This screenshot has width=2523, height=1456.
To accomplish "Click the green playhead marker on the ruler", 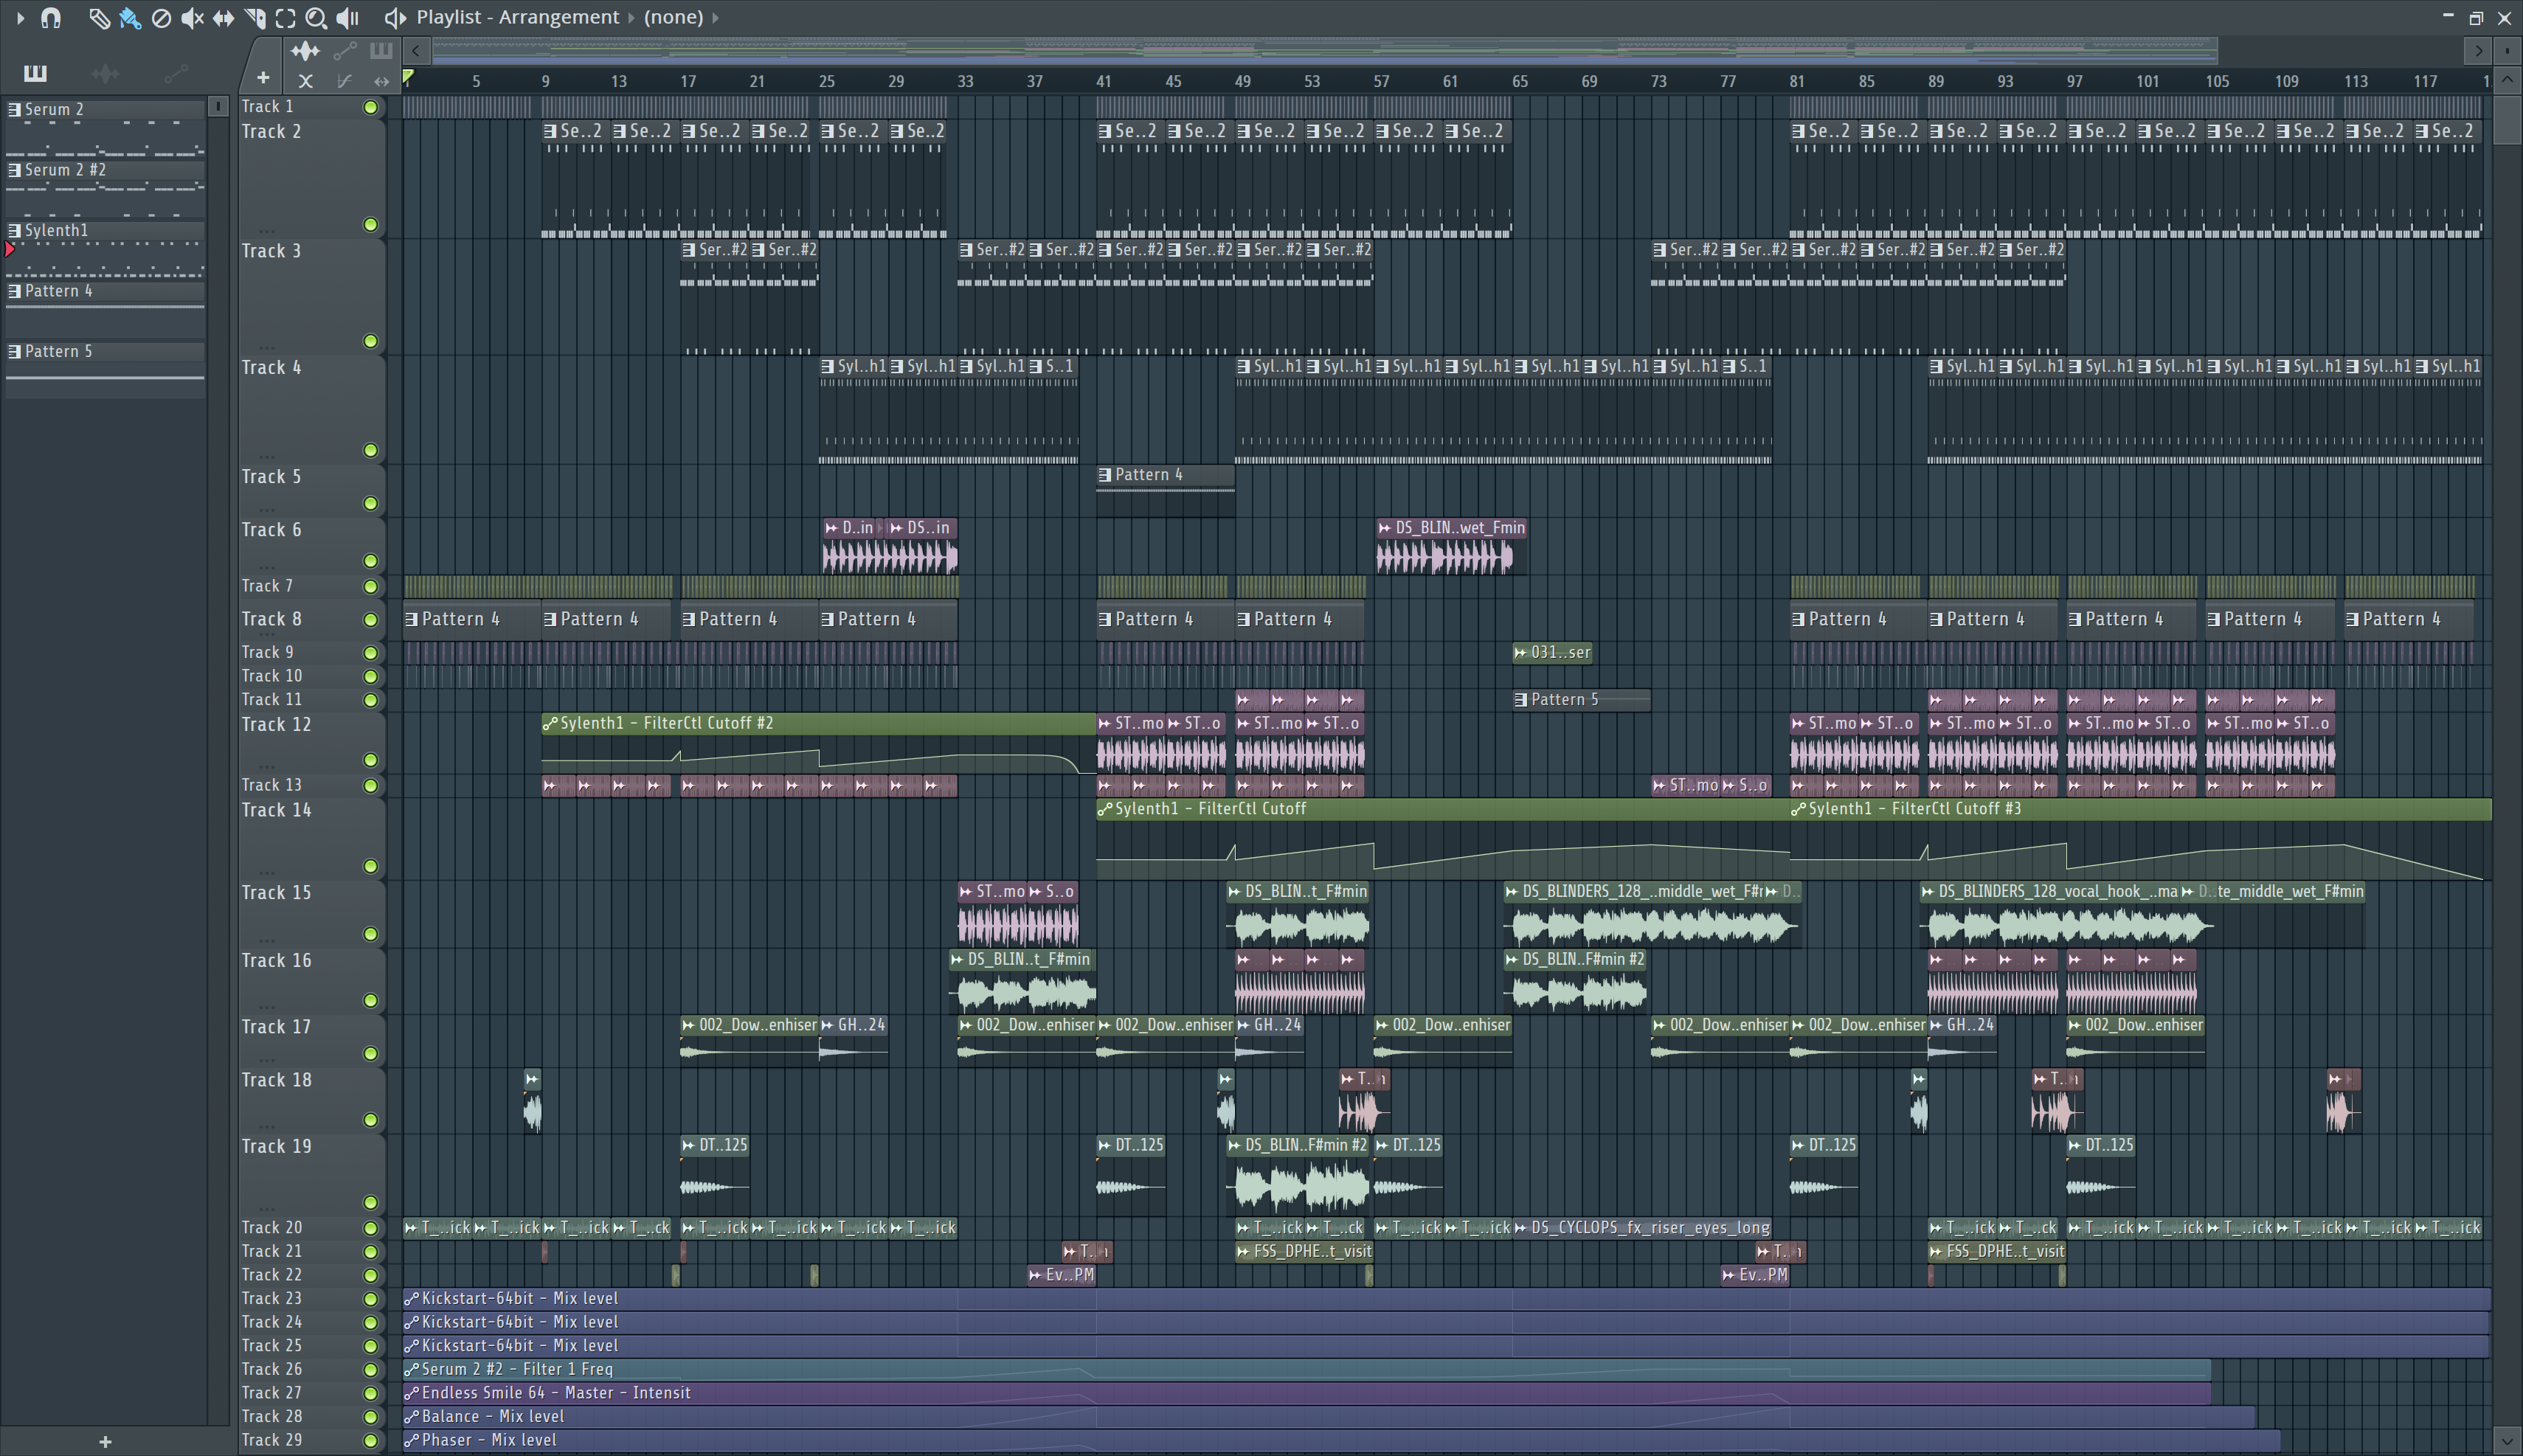I will click(408, 76).
